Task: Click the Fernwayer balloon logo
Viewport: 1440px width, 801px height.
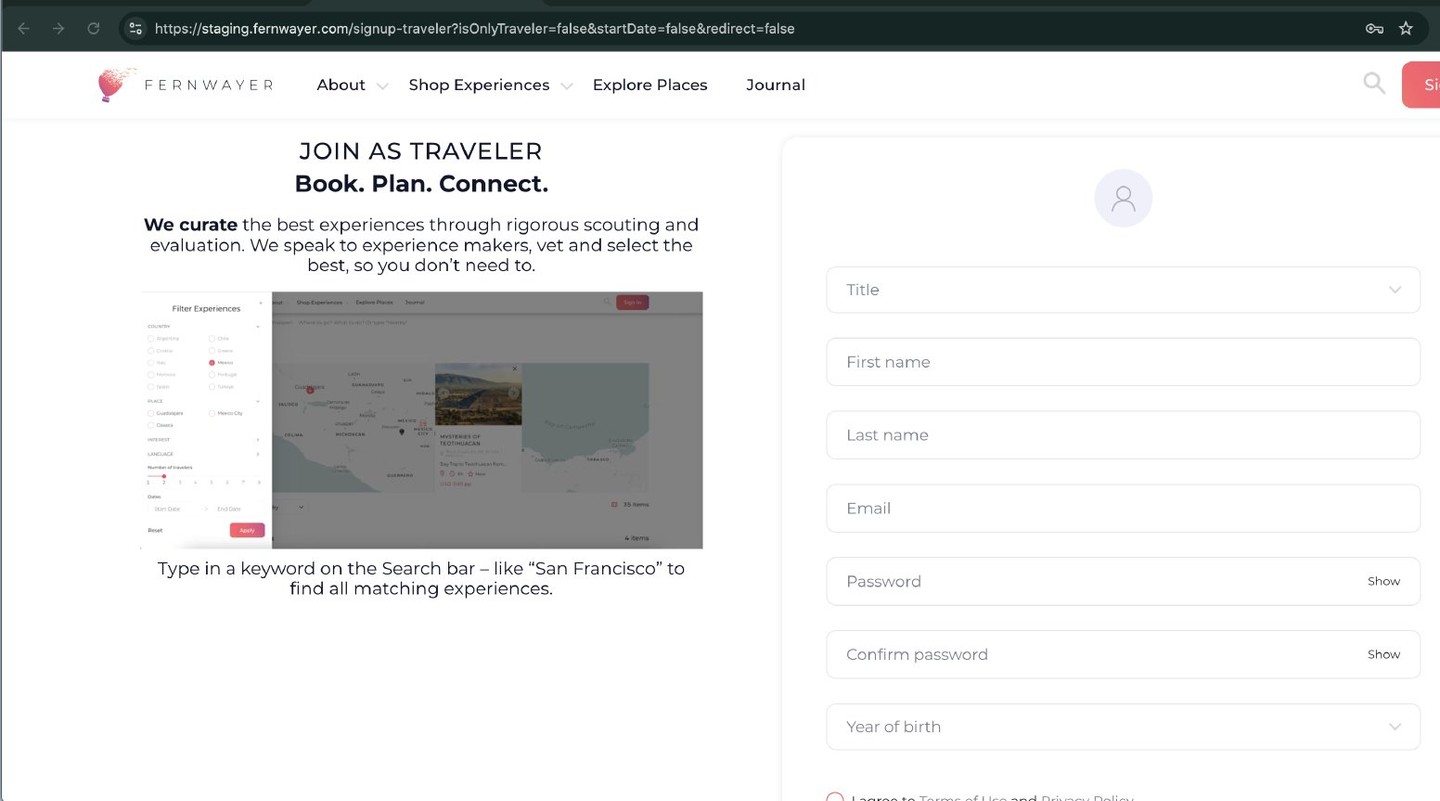Action: pyautogui.click(x=114, y=85)
